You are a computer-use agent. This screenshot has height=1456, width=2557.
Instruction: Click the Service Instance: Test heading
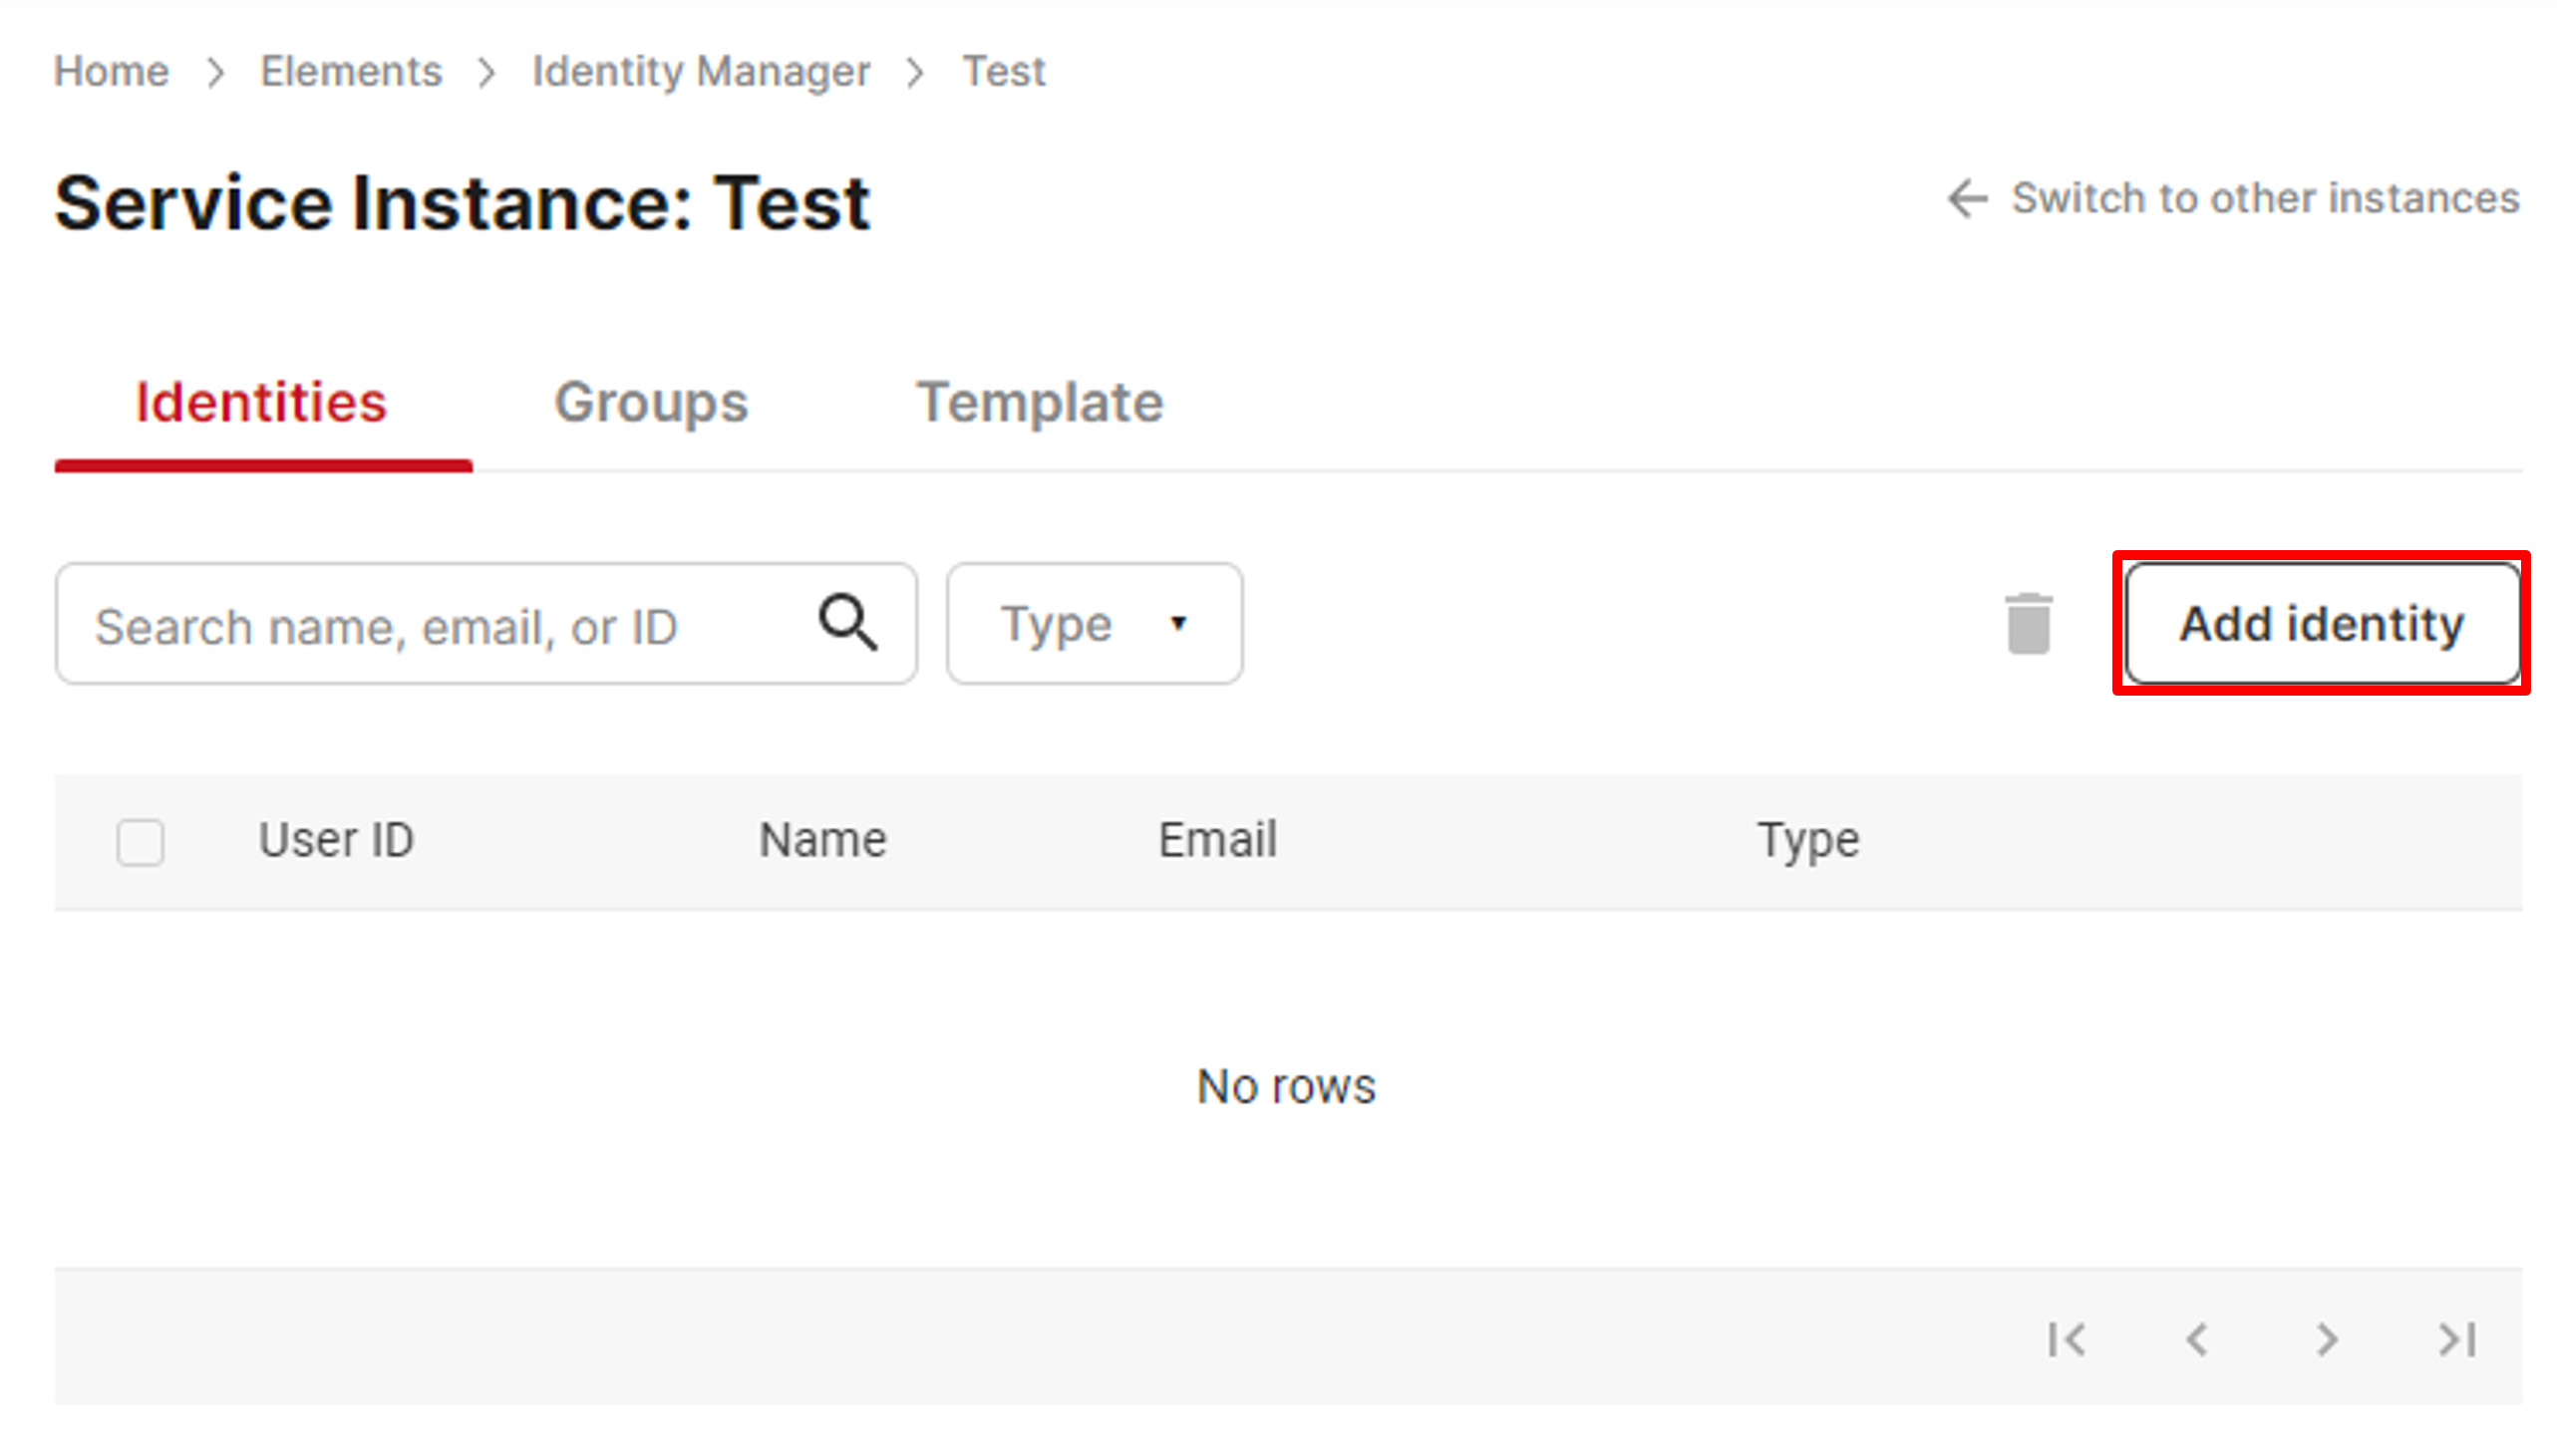coord(462,203)
